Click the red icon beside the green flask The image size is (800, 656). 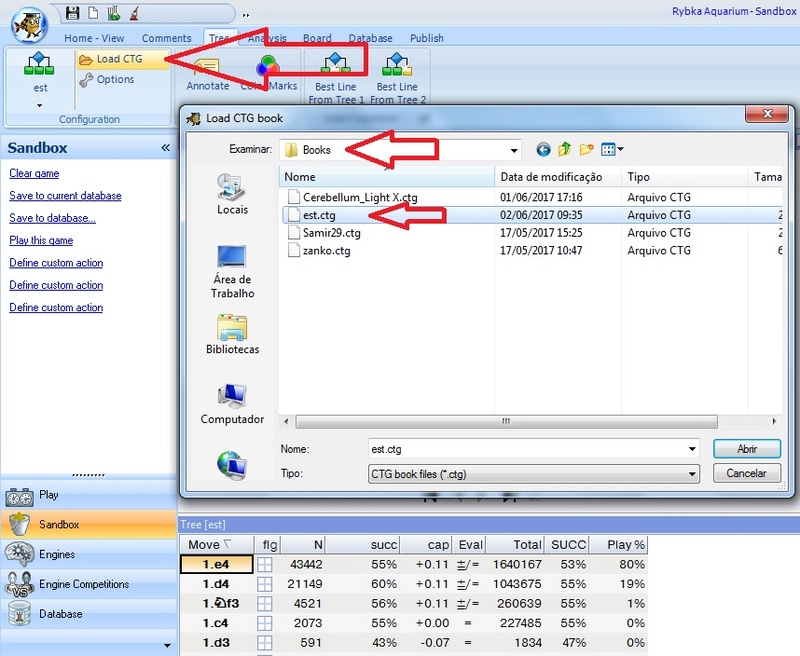[134, 13]
